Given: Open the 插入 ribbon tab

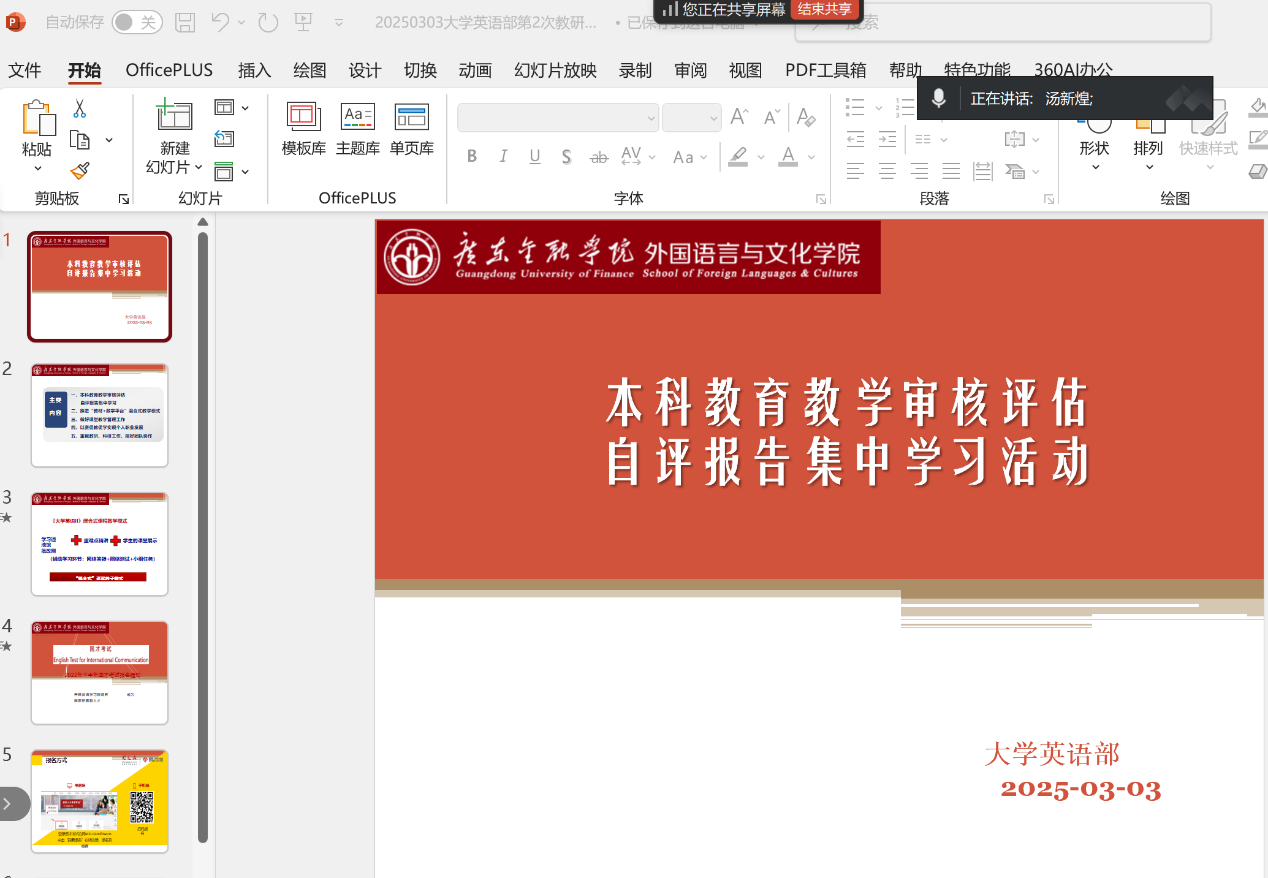Looking at the screenshot, I should click(x=254, y=70).
